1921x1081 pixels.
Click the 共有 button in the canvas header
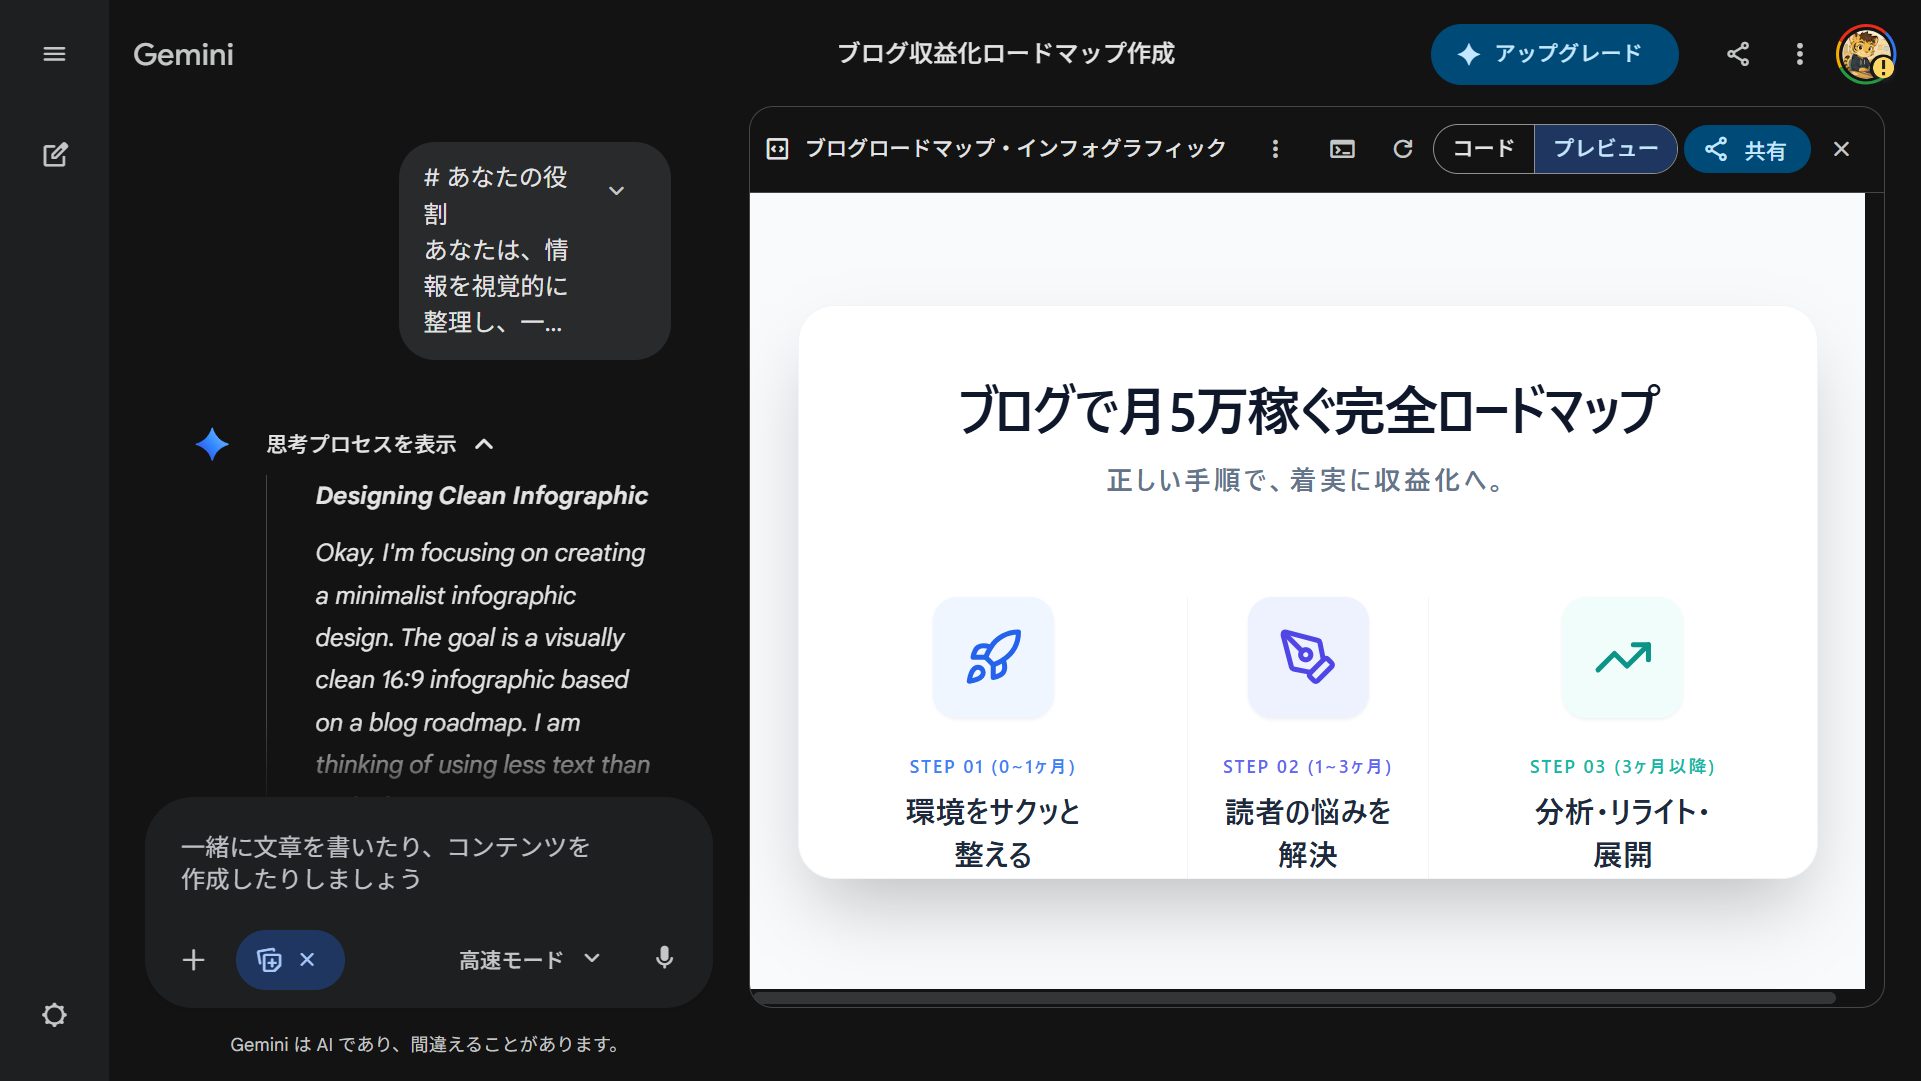coord(1746,148)
